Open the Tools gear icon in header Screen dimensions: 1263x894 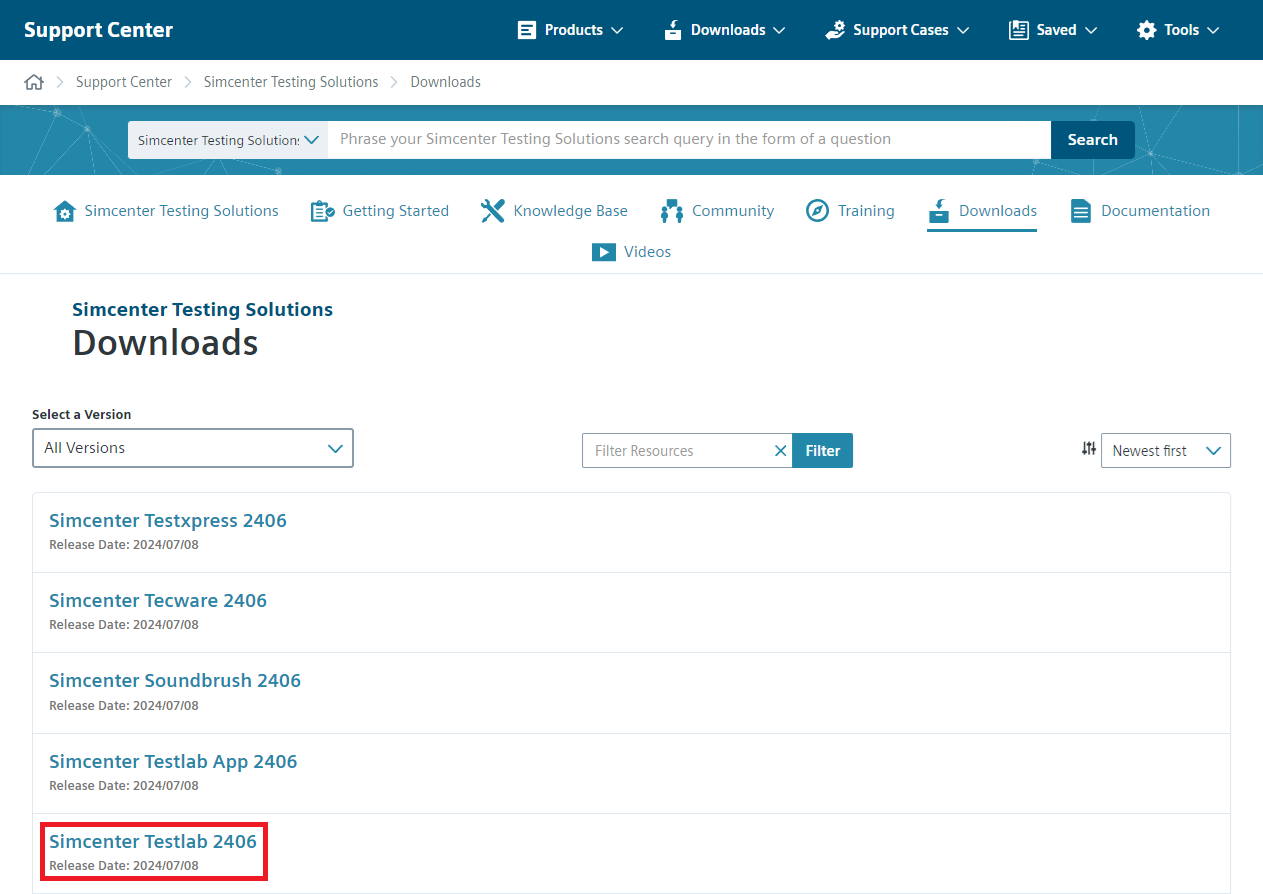(1146, 29)
